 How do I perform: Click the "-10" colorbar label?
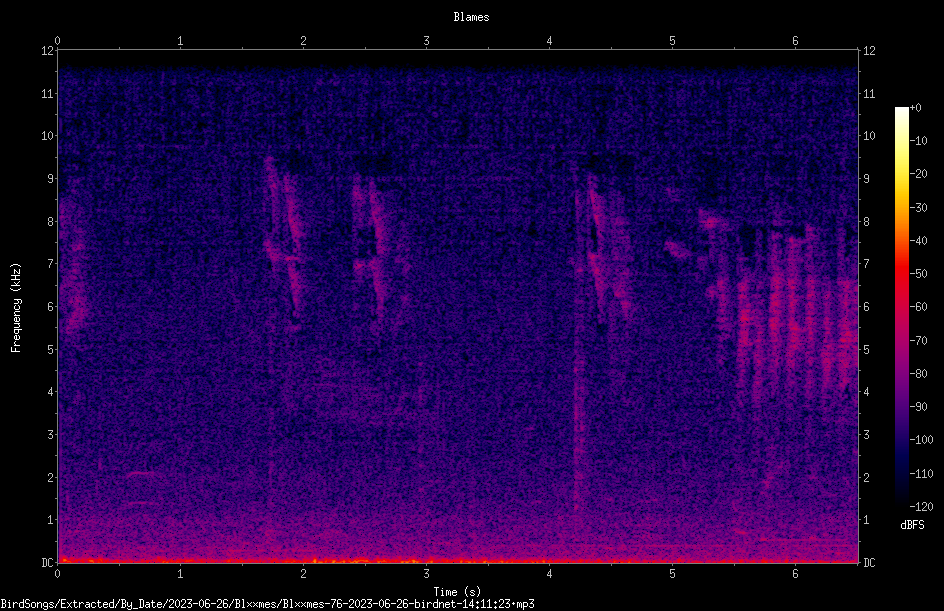tap(918, 141)
